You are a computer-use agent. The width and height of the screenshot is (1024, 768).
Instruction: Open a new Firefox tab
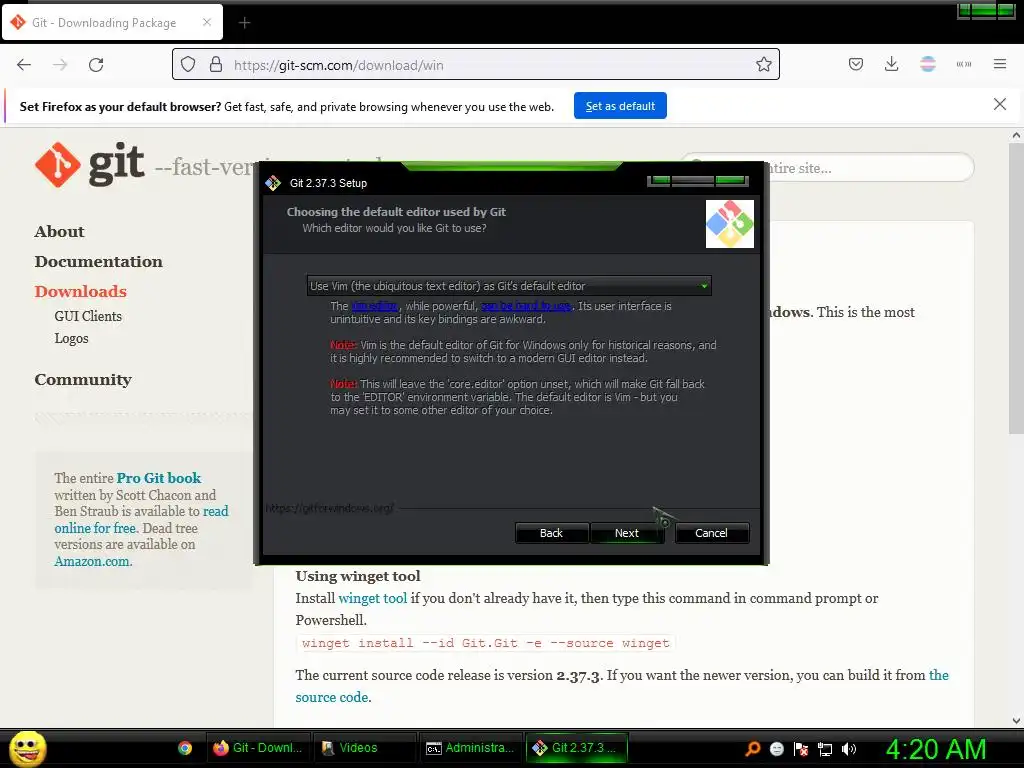pos(244,23)
